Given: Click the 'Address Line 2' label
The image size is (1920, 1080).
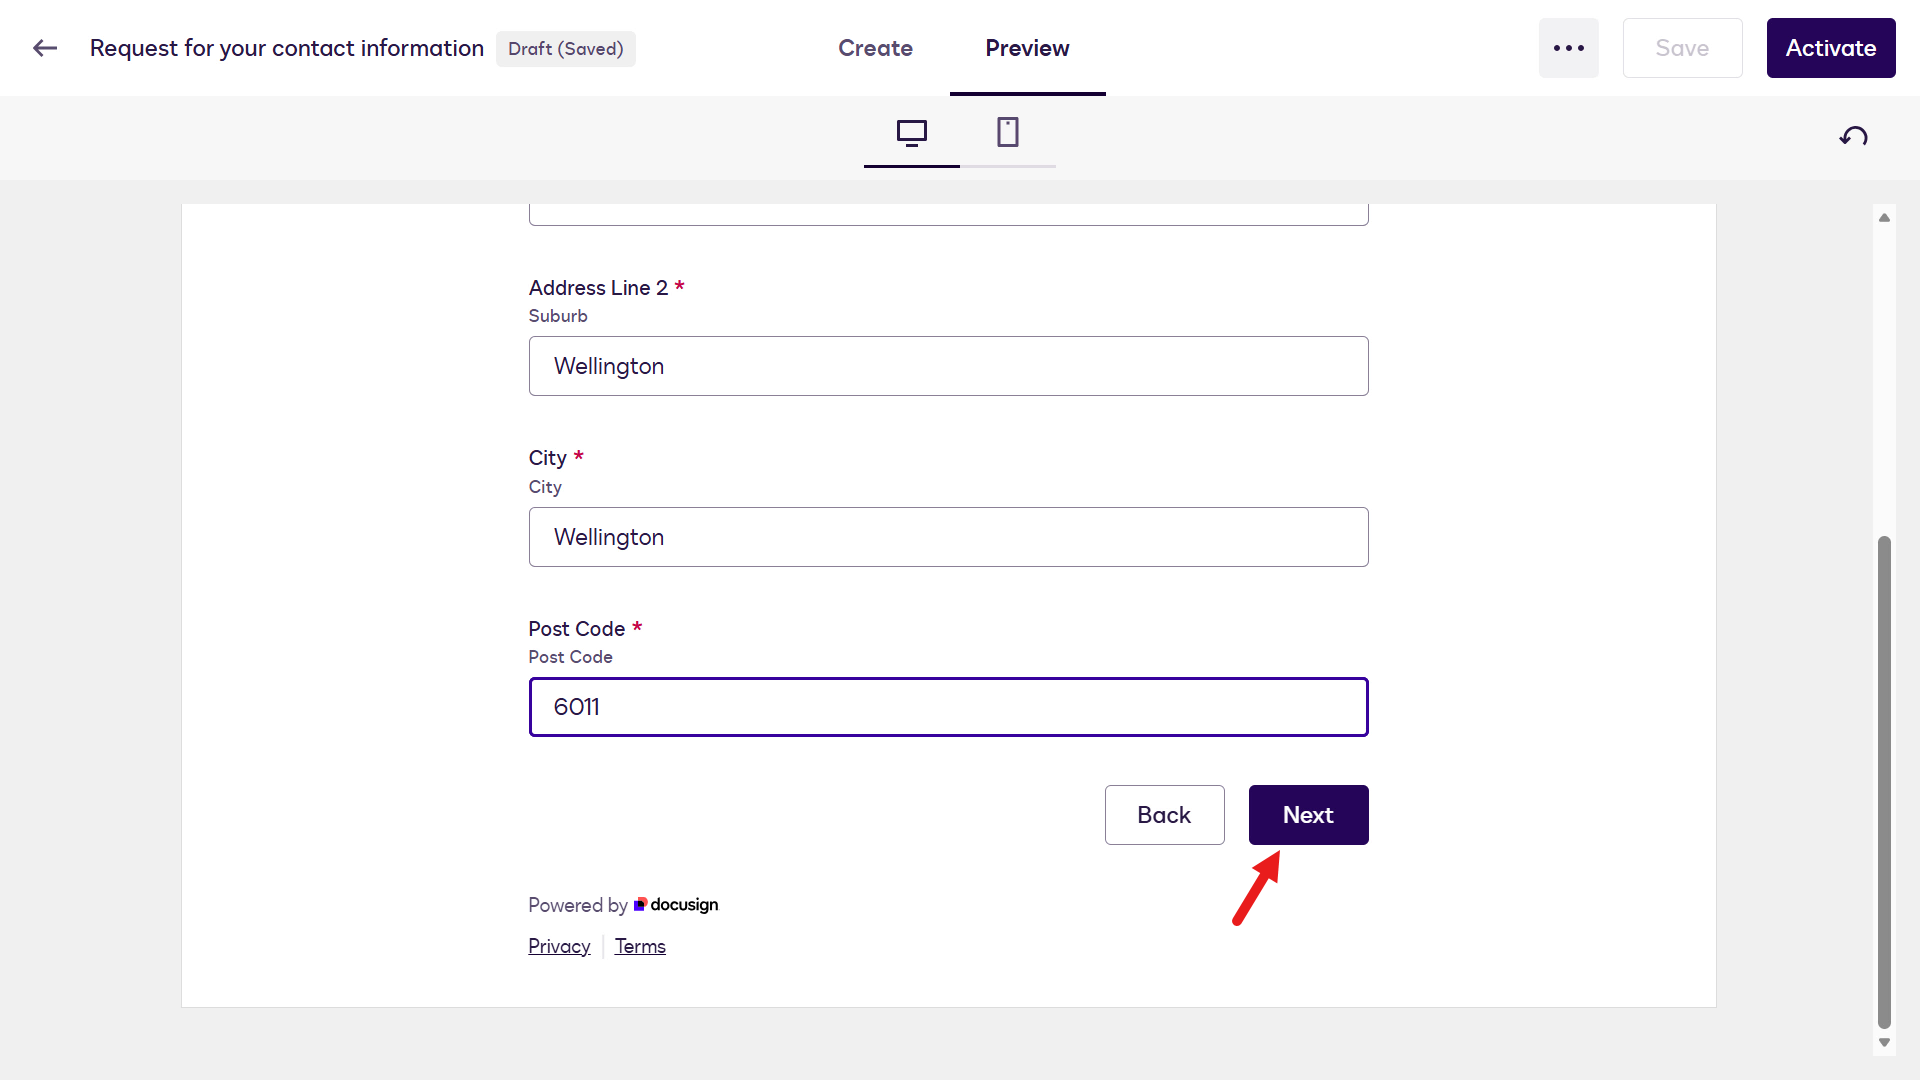Looking at the screenshot, I should [x=598, y=288].
